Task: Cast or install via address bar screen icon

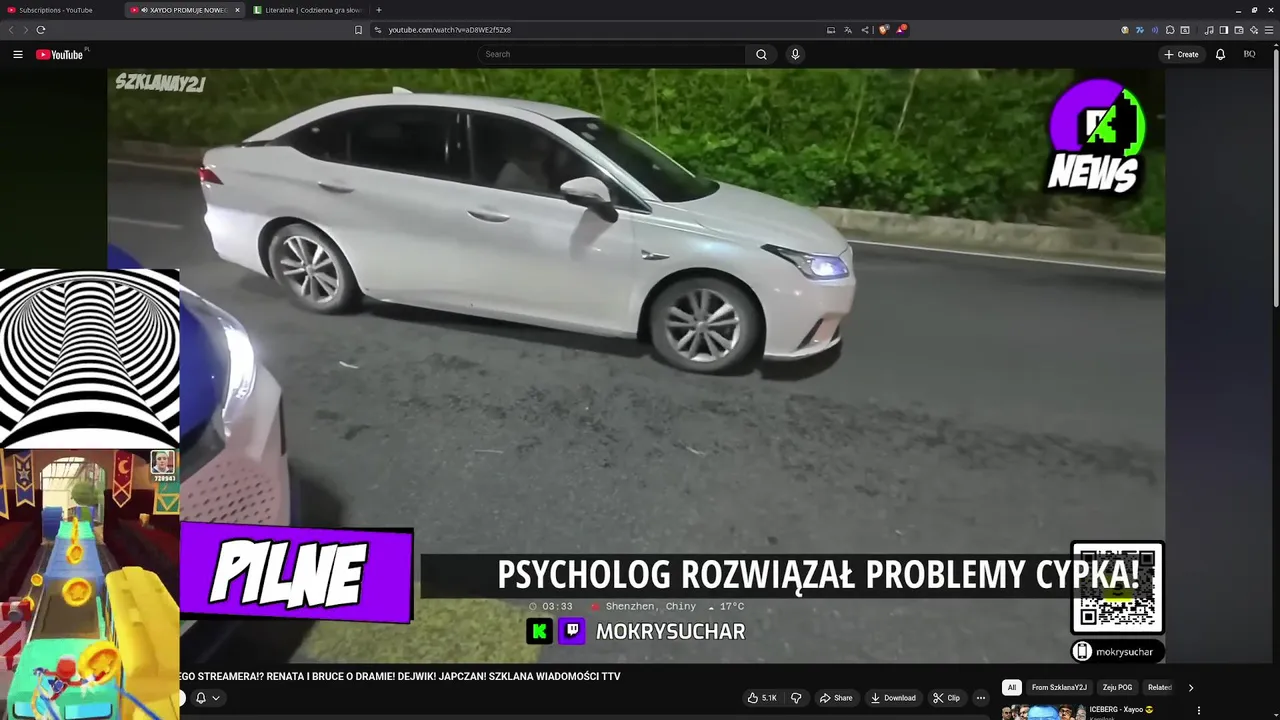Action: pyautogui.click(x=831, y=30)
